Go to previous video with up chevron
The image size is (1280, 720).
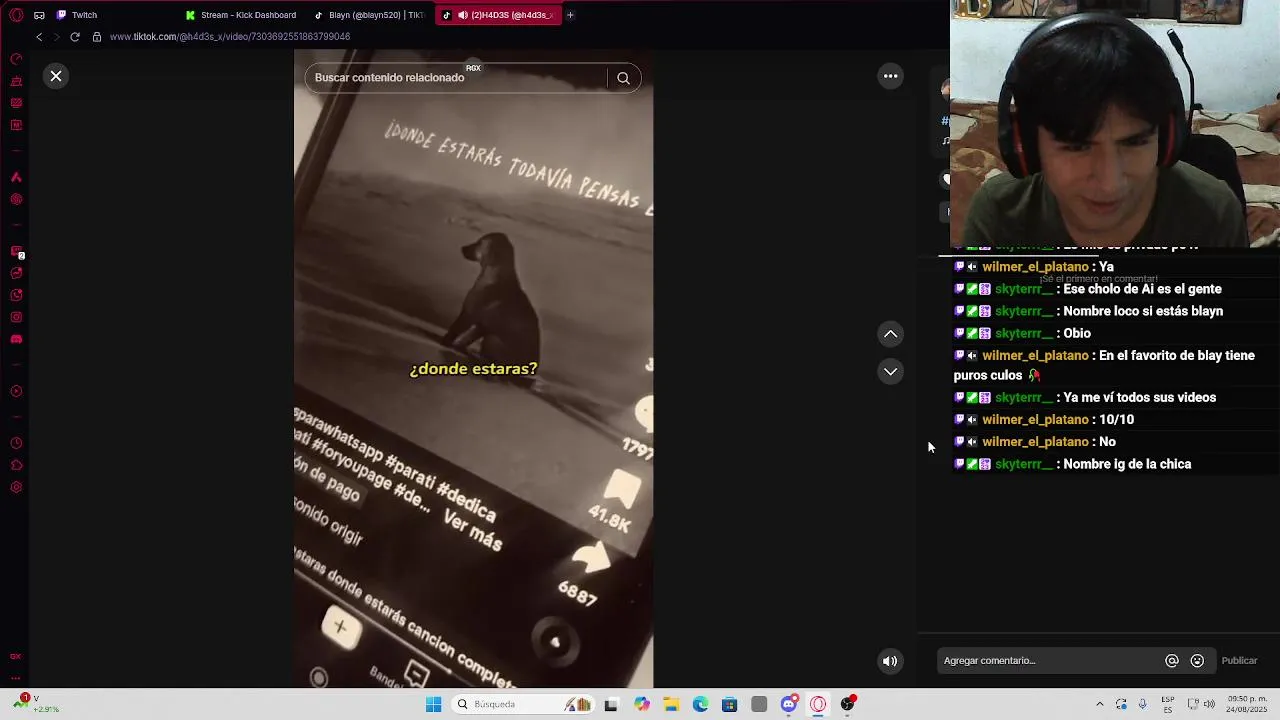tap(890, 334)
